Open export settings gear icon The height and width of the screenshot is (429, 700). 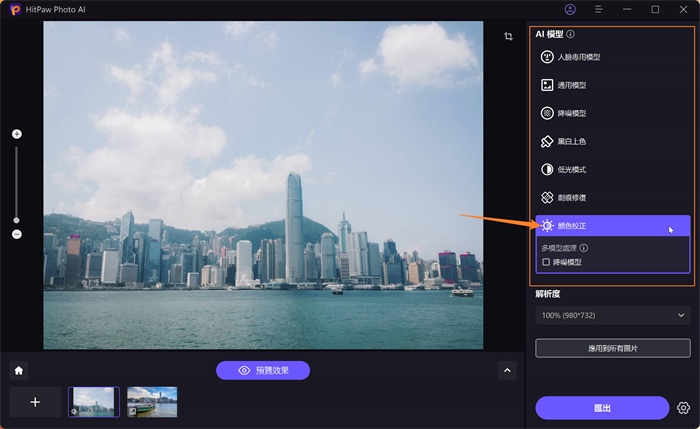(x=683, y=408)
